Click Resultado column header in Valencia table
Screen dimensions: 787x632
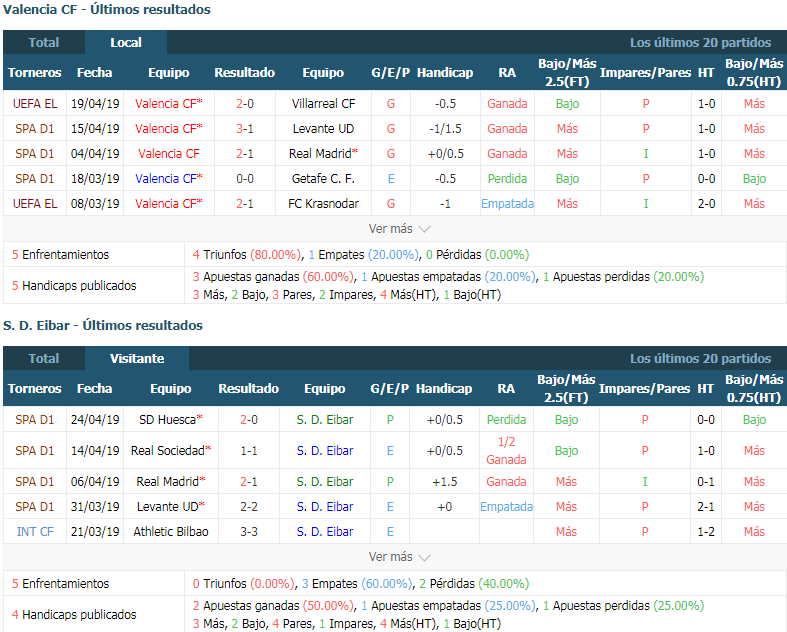click(x=244, y=73)
